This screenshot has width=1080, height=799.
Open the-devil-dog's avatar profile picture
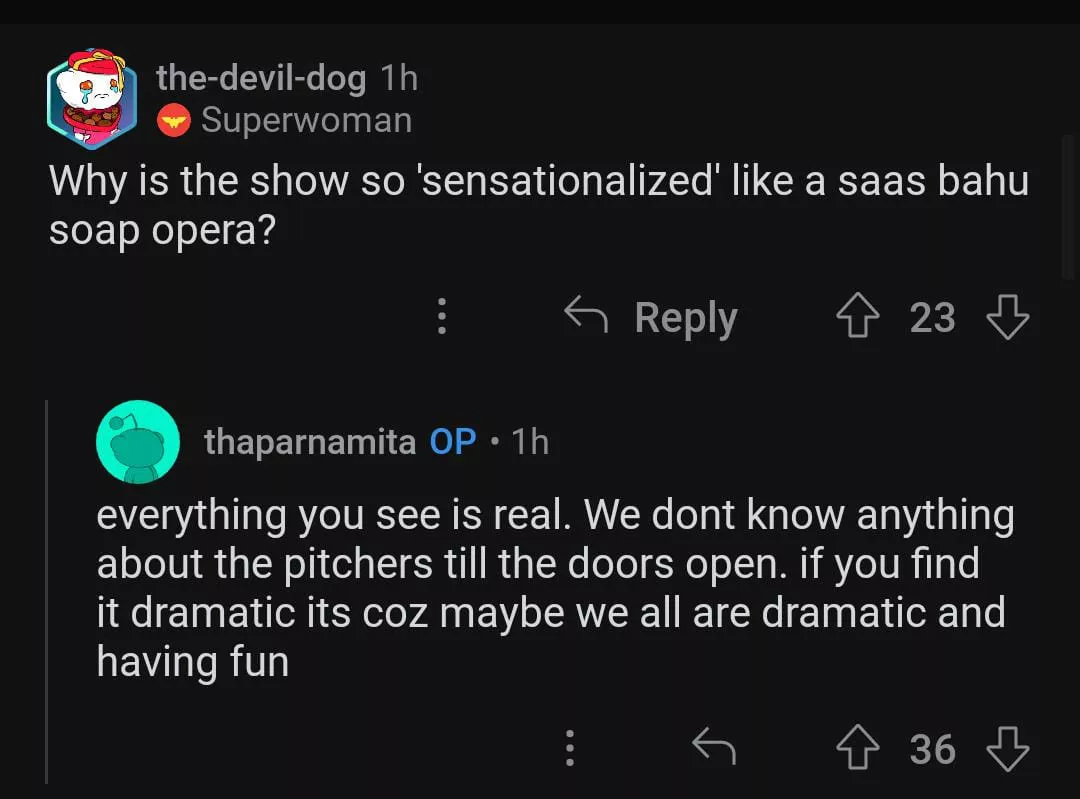(92, 98)
